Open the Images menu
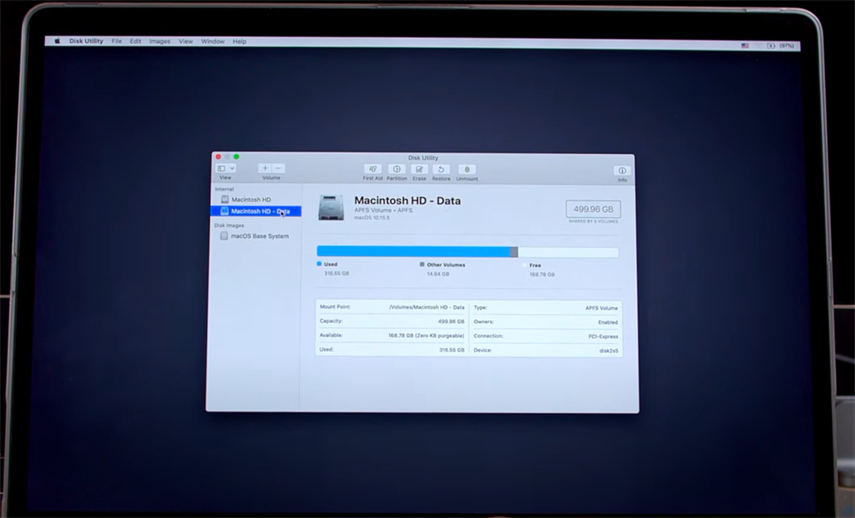The width and height of the screenshot is (855, 518). click(160, 41)
